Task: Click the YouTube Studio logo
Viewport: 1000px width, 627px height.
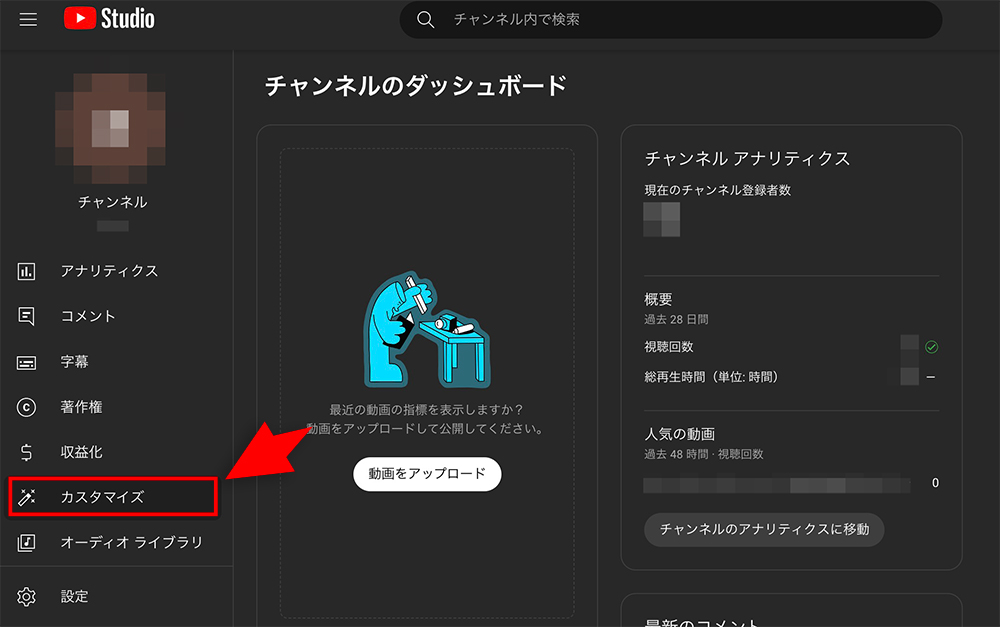Action: 109,18
